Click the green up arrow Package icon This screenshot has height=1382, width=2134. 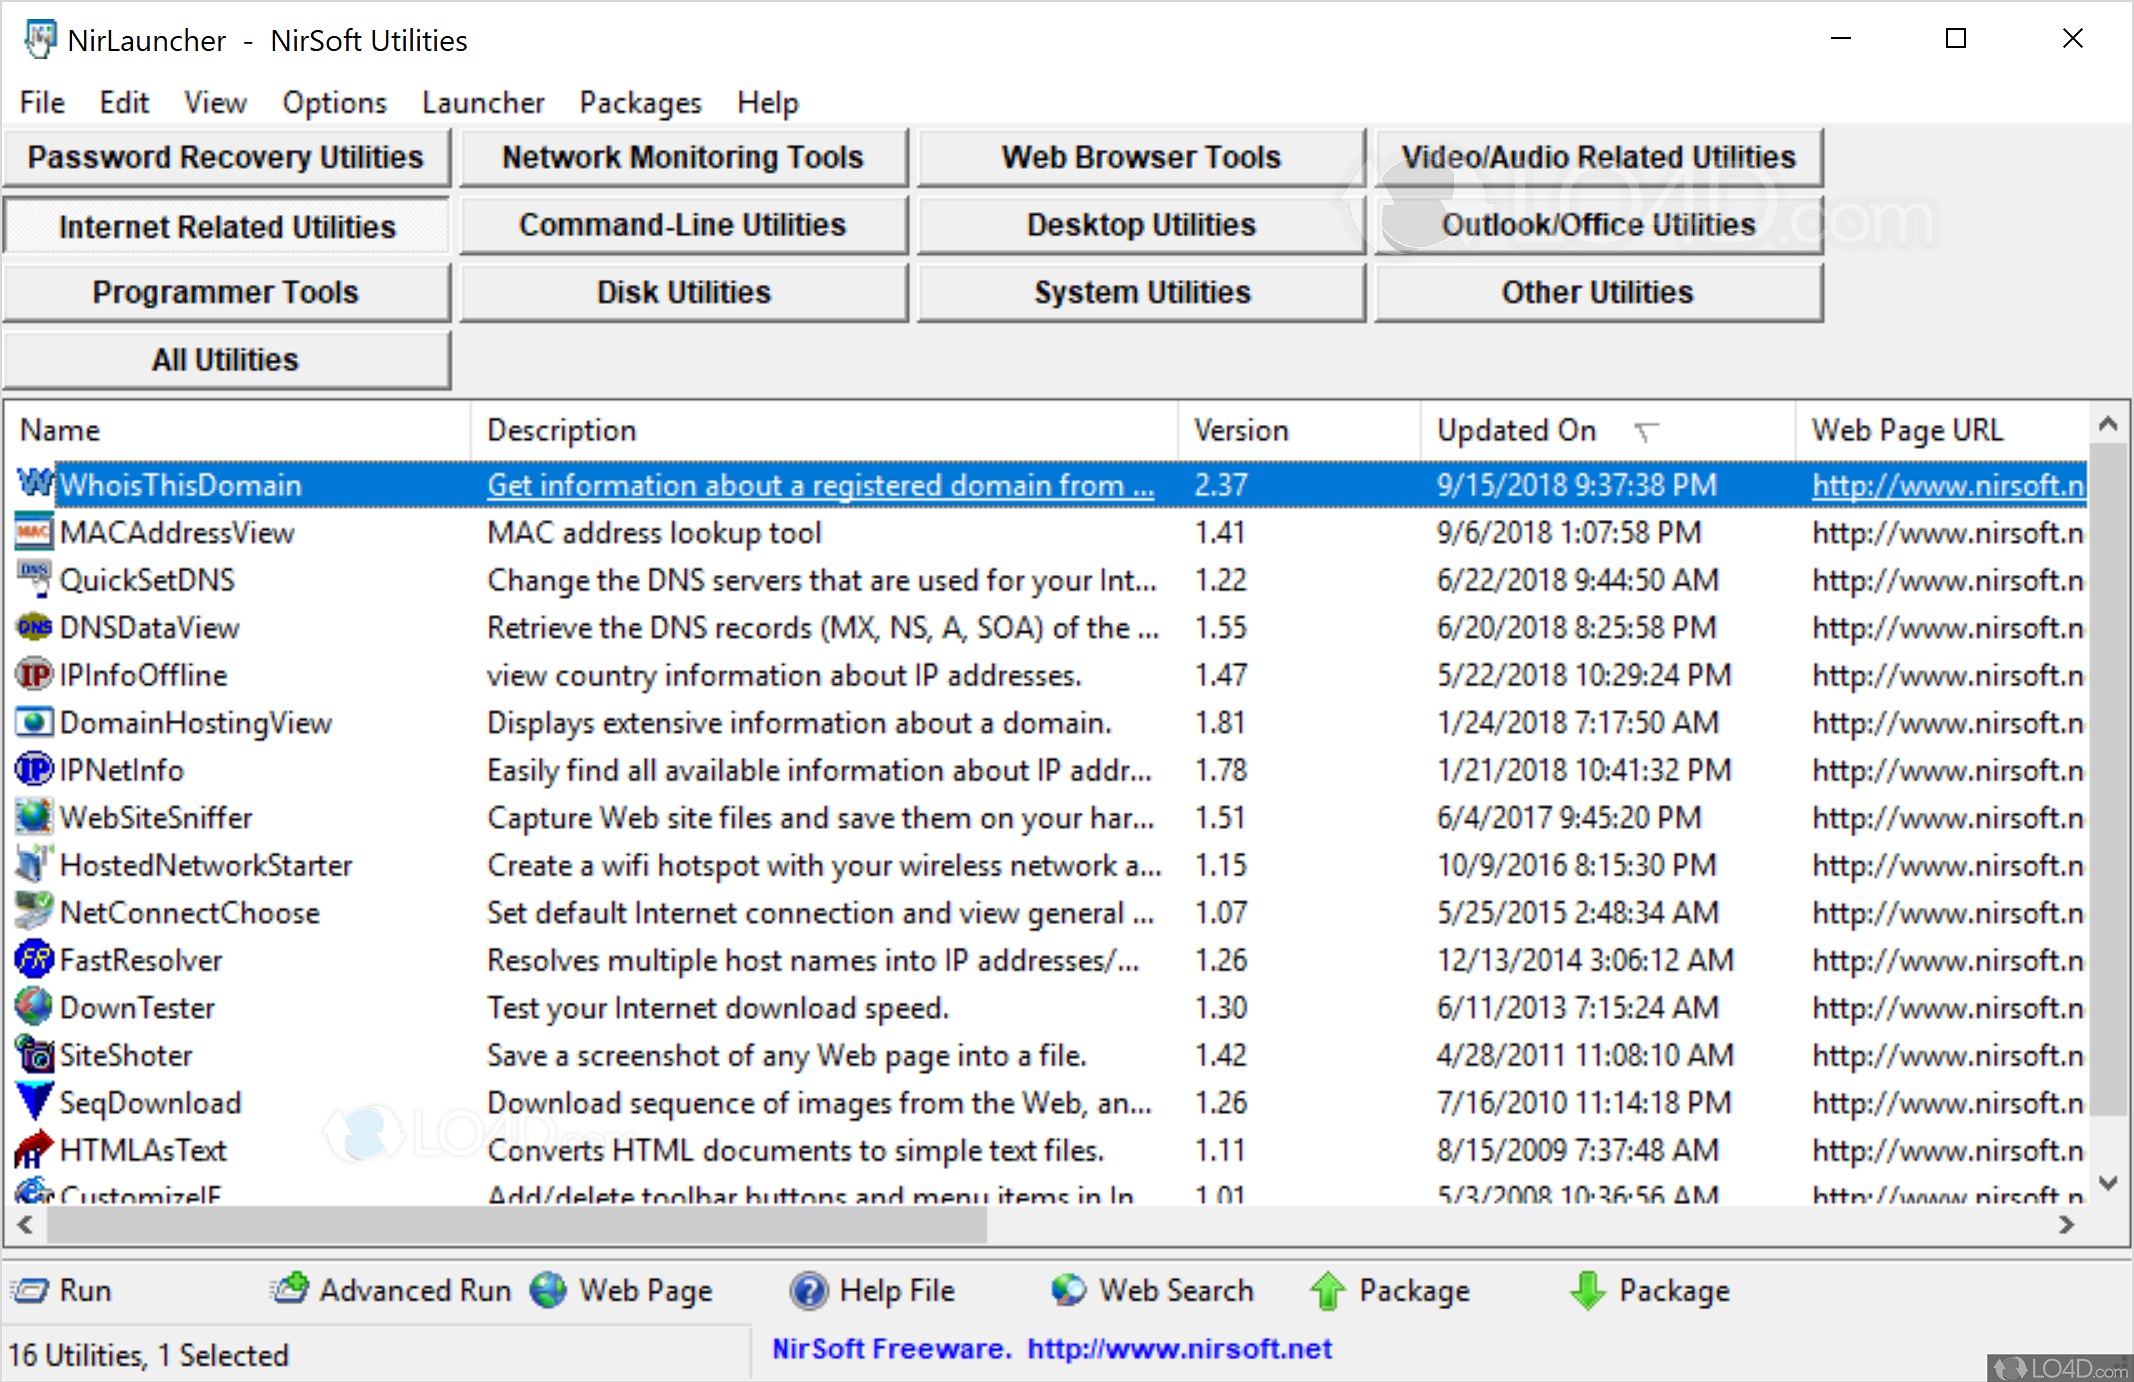[x=1327, y=1290]
